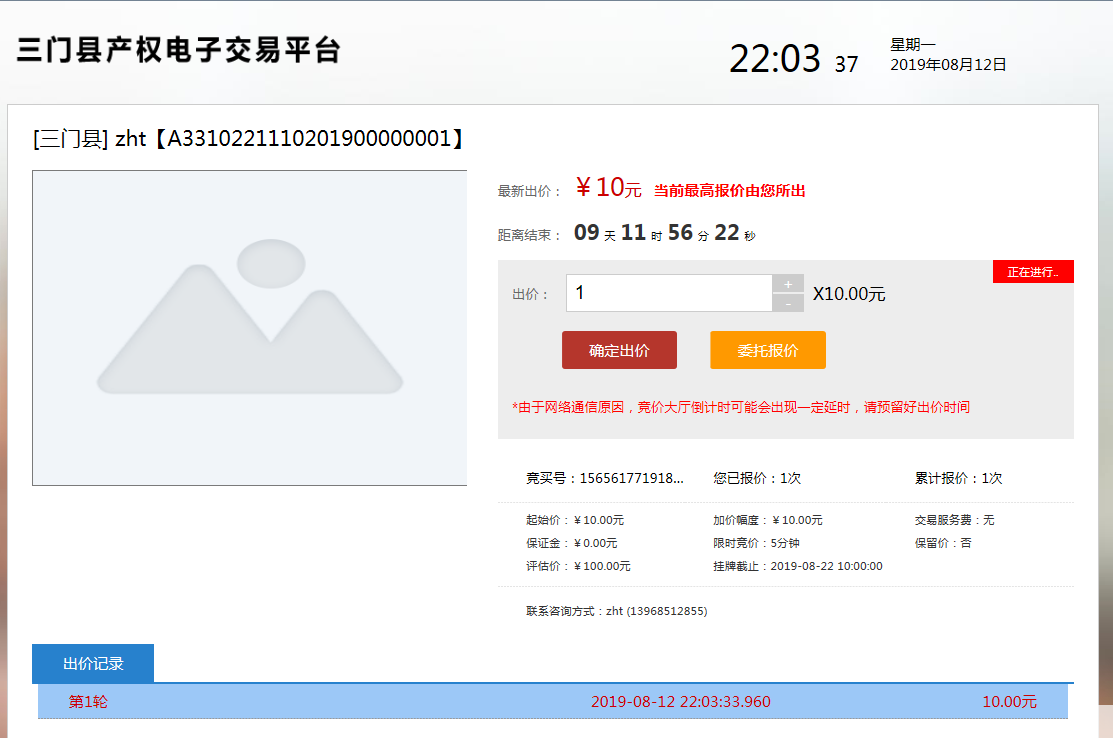Click the X10.00元 multiplier label
Image resolution: width=1113 pixels, height=738 pixels.
pyautogui.click(x=849, y=294)
